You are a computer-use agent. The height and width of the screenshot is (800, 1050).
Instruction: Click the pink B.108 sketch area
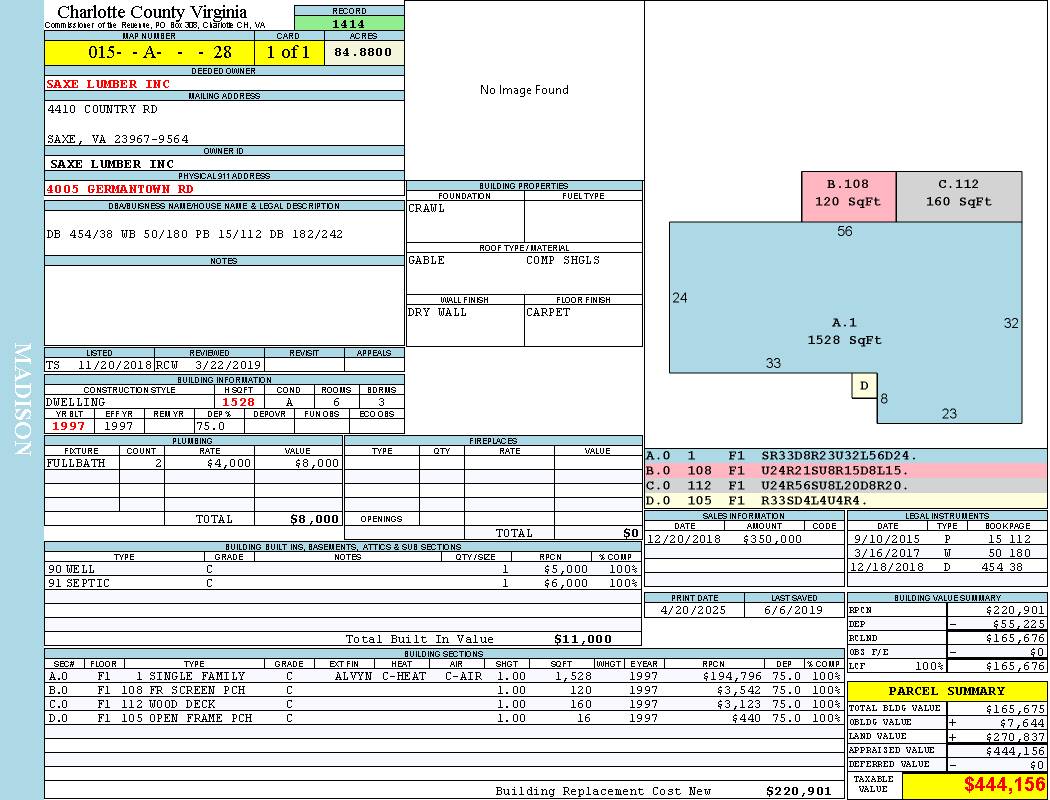[848, 196]
